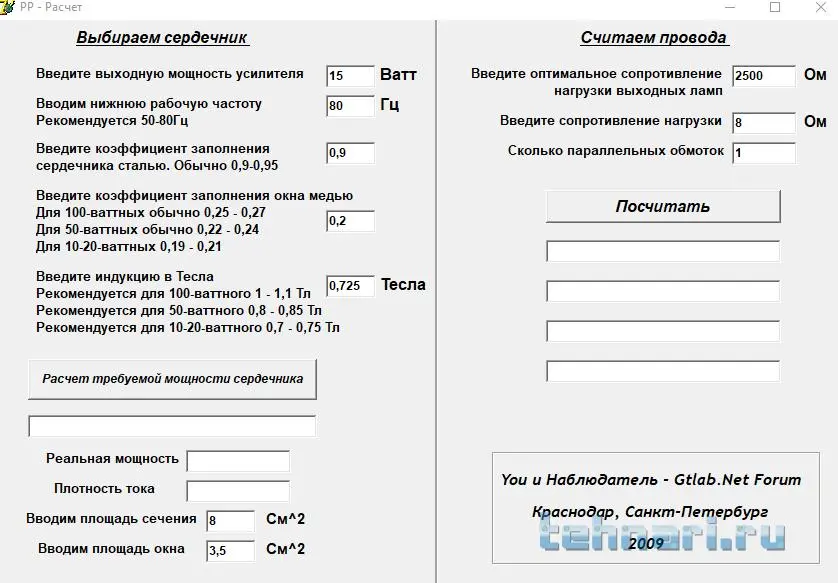Select the 'Плотность тока' field
Image resolution: width=838 pixels, height=583 pixels.
238,491
